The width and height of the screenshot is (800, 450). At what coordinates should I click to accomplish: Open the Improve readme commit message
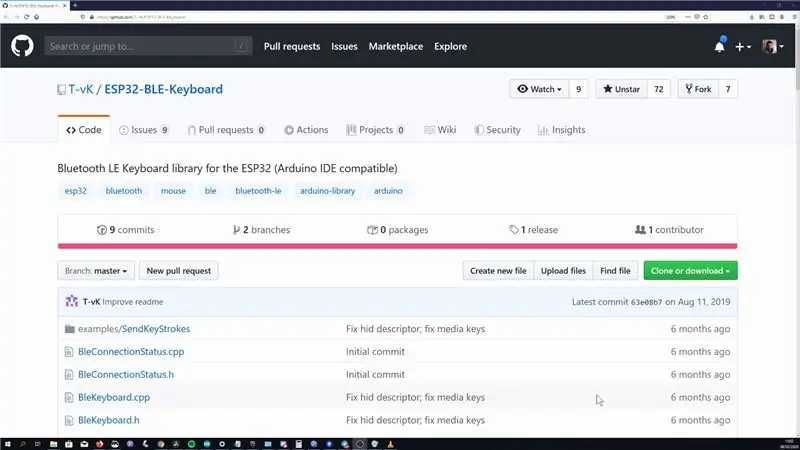pos(133,302)
